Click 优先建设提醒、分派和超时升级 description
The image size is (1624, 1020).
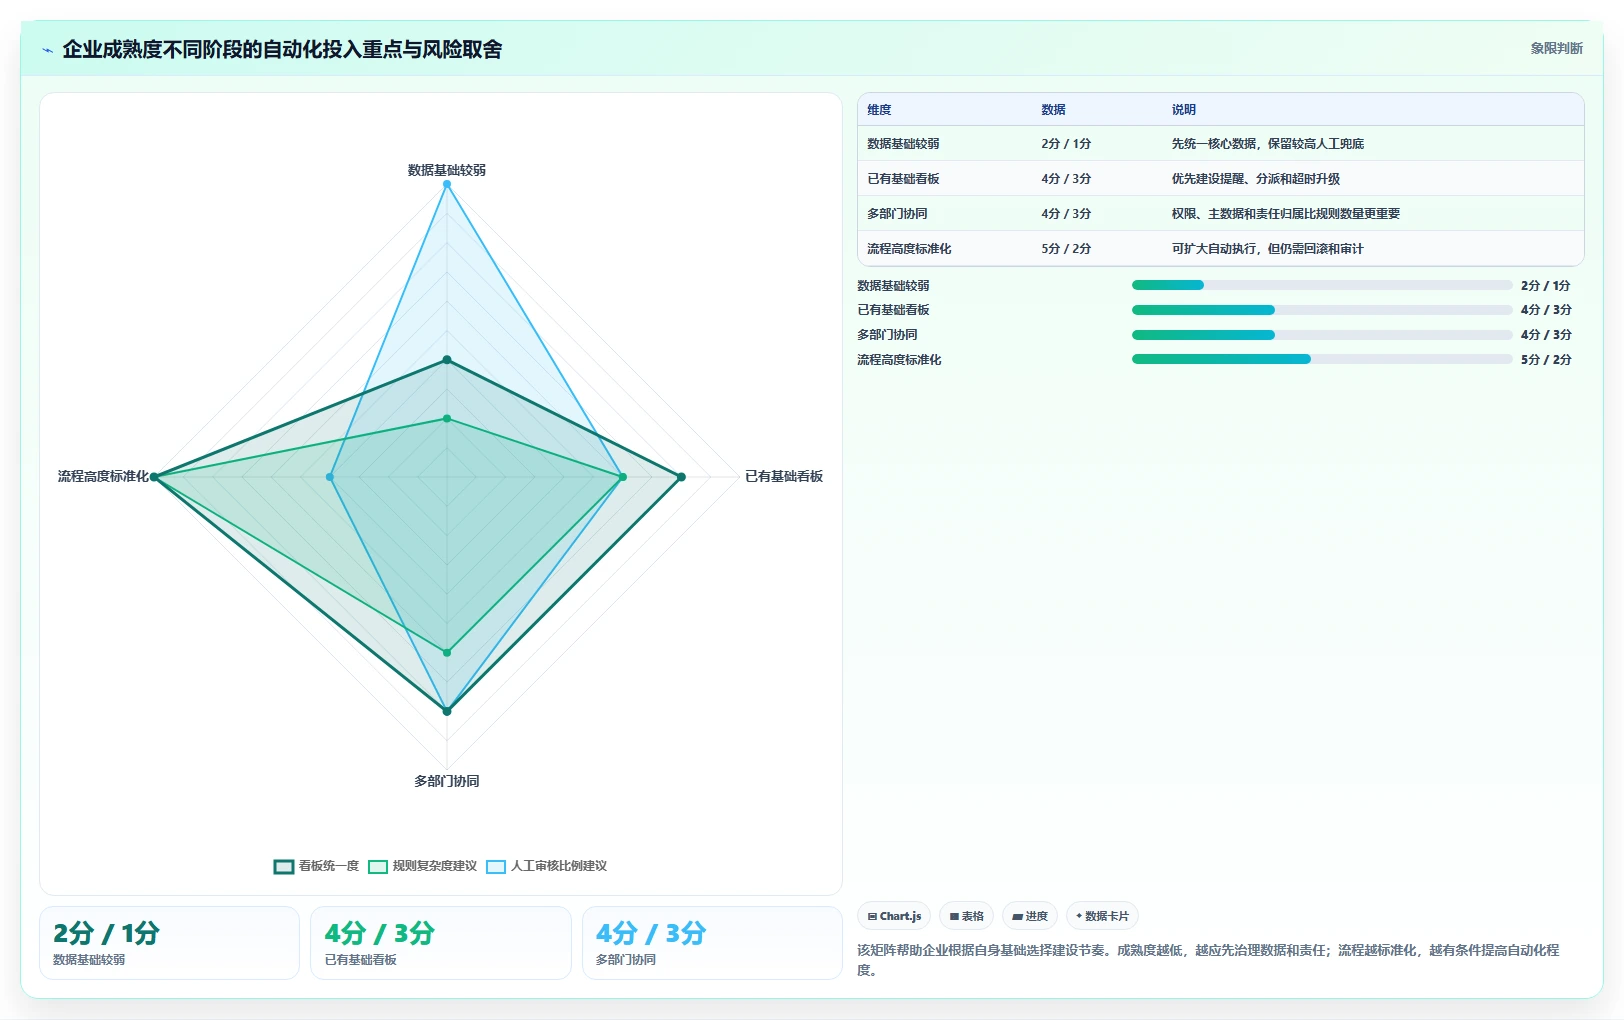point(1256,179)
